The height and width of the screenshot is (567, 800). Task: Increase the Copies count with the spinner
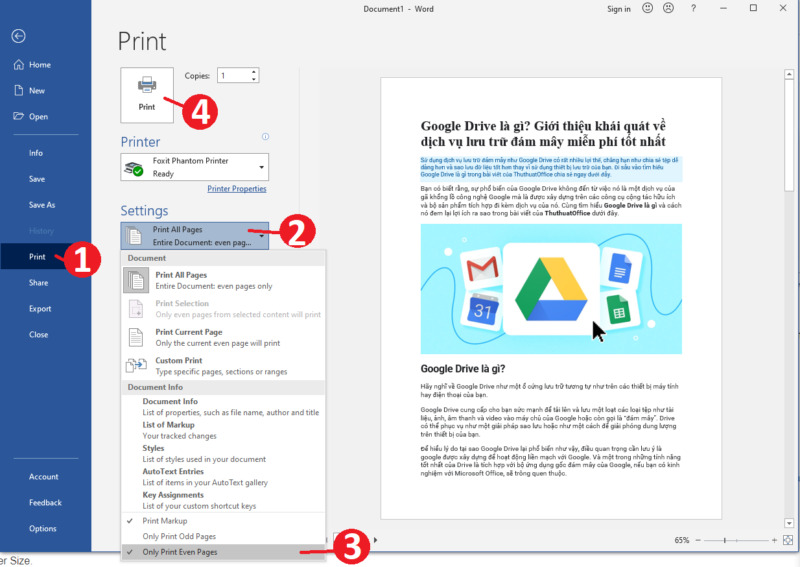pyautogui.click(x=256, y=71)
